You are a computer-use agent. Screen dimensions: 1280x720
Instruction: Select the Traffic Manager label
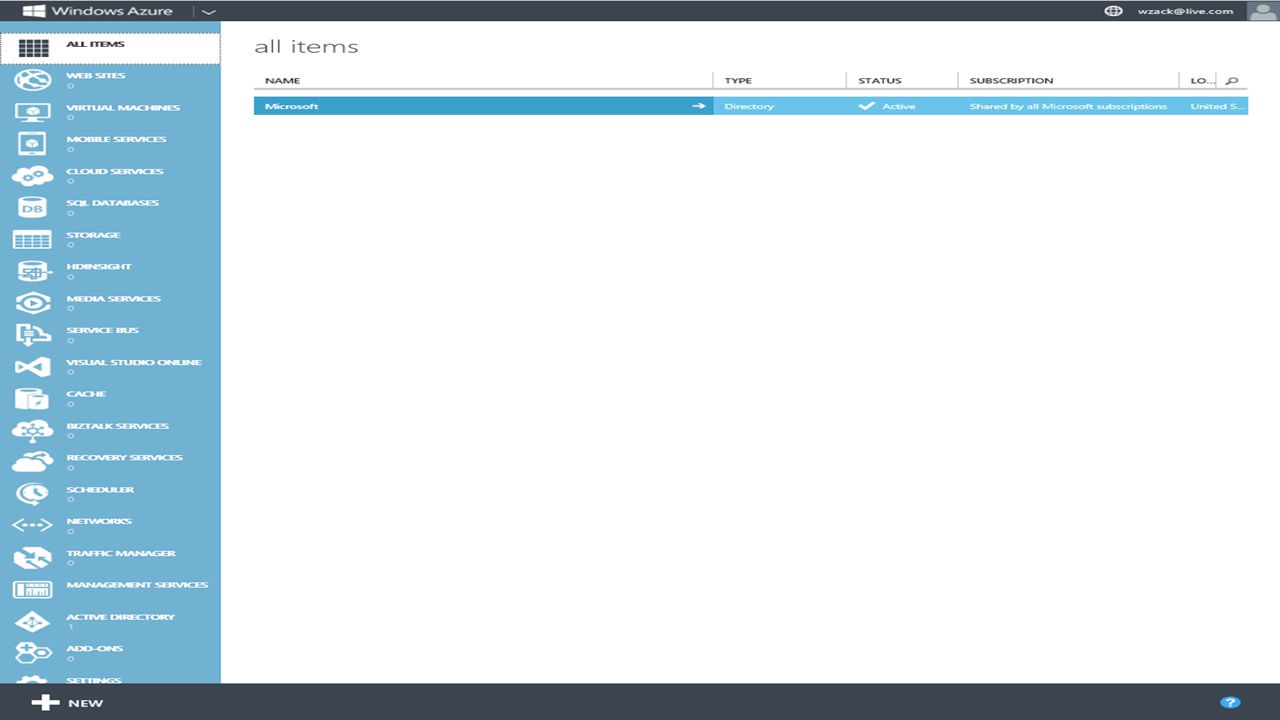[121, 553]
